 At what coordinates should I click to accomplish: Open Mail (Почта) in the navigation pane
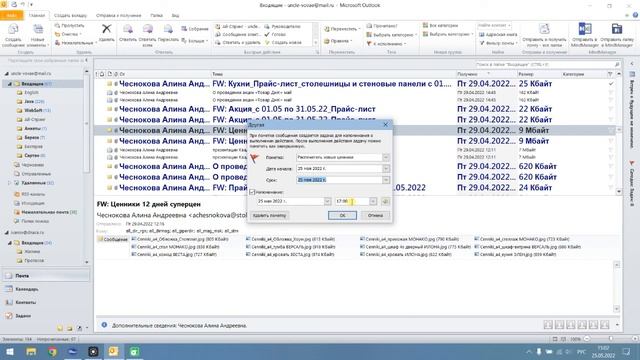tap(46, 276)
